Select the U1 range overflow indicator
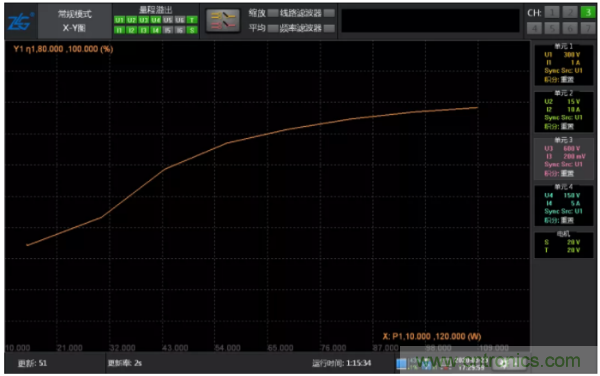The height and width of the screenshot is (376, 600). (x=119, y=20)
